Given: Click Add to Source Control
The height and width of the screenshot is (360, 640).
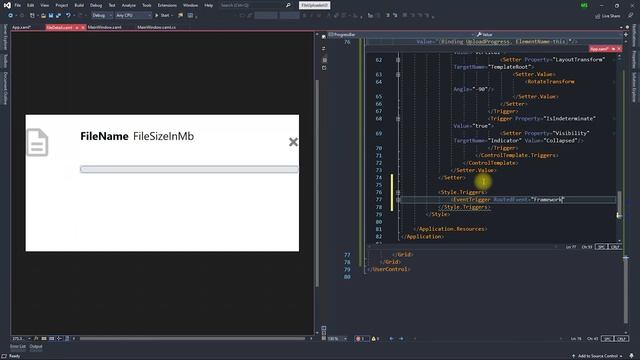Looking at the screenshot, I should pos(598,356).
